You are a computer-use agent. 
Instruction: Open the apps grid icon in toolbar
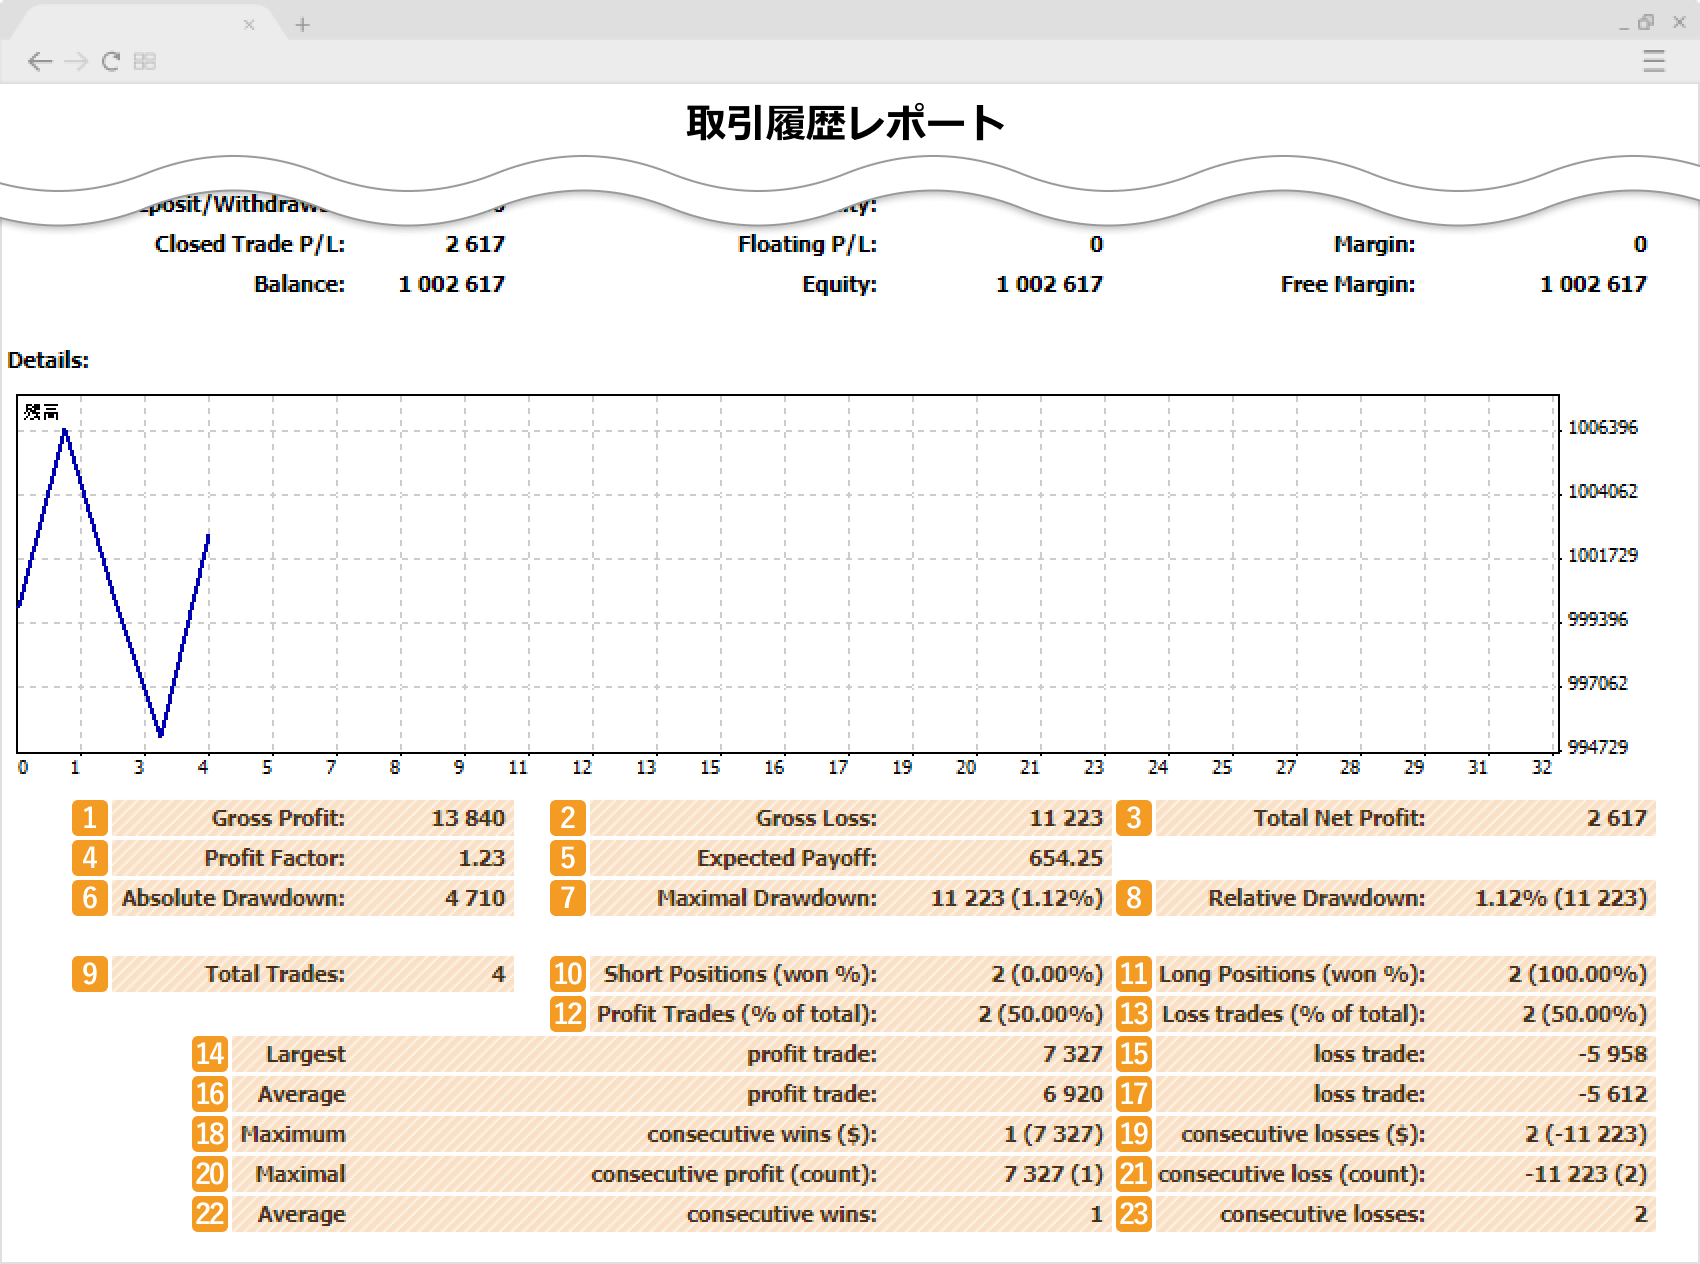[x=145, y=62]
